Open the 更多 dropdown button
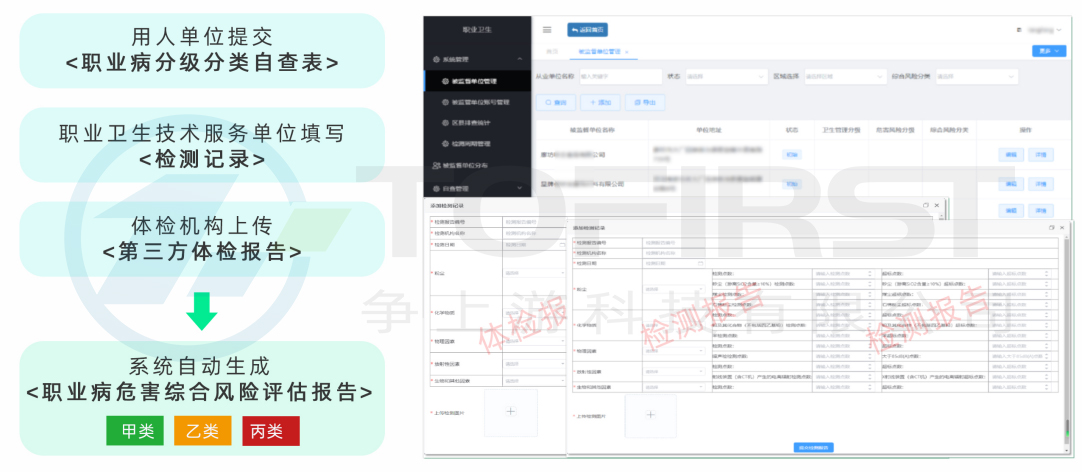 [1049, 51]
